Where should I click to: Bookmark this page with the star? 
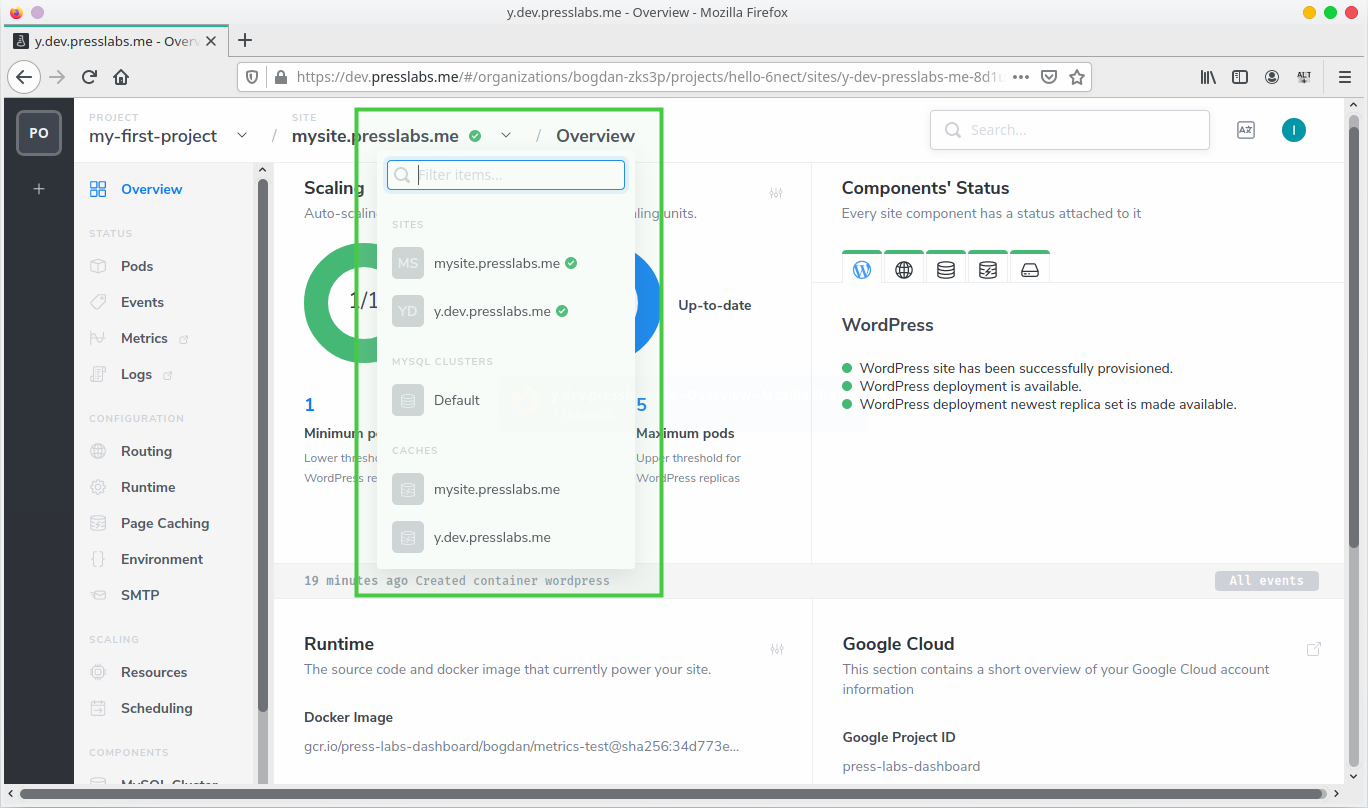coord(1077,77)
